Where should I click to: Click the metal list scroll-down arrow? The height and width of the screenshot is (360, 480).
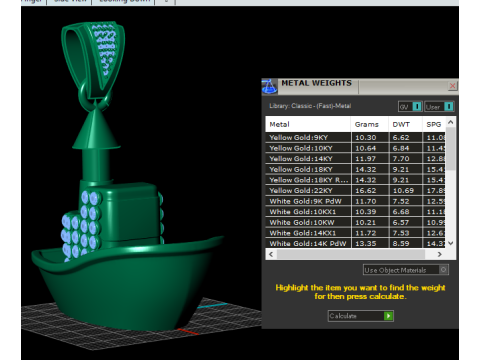tap(451, 243)
